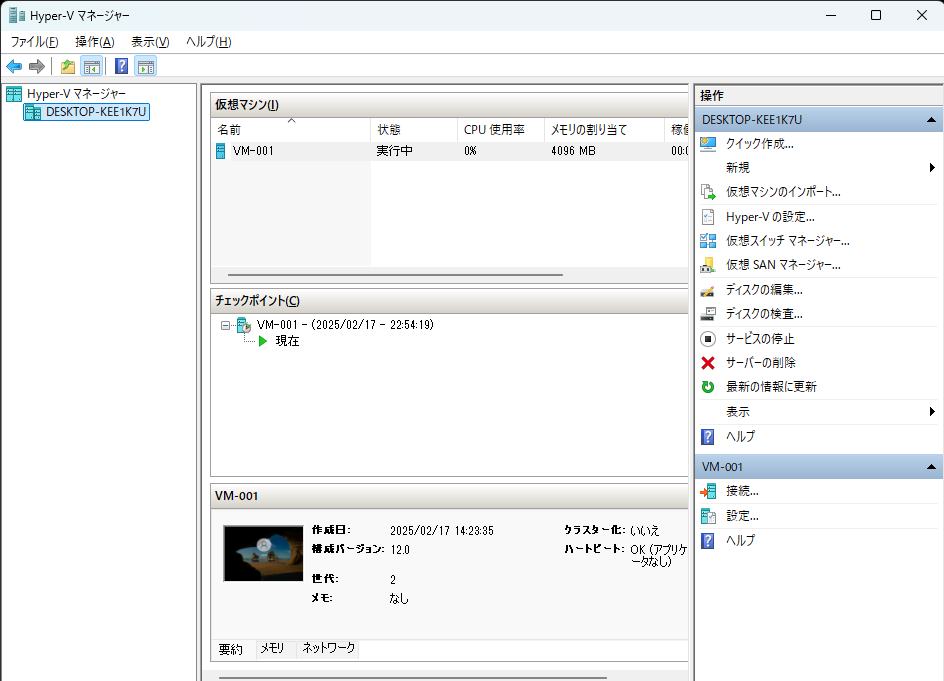Toggle the action pane show/hide toolbar icon
The height and width of the screenshot is (681, 944).
coord(146,66)
